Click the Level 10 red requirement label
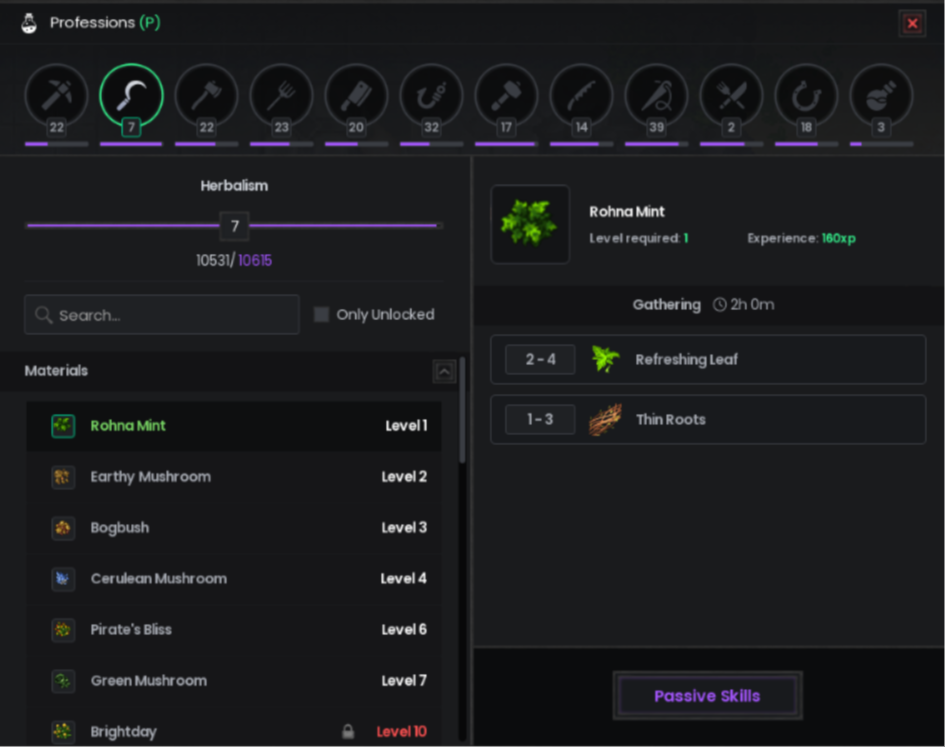This screenshot has height=747, width=945. (401, 731)
